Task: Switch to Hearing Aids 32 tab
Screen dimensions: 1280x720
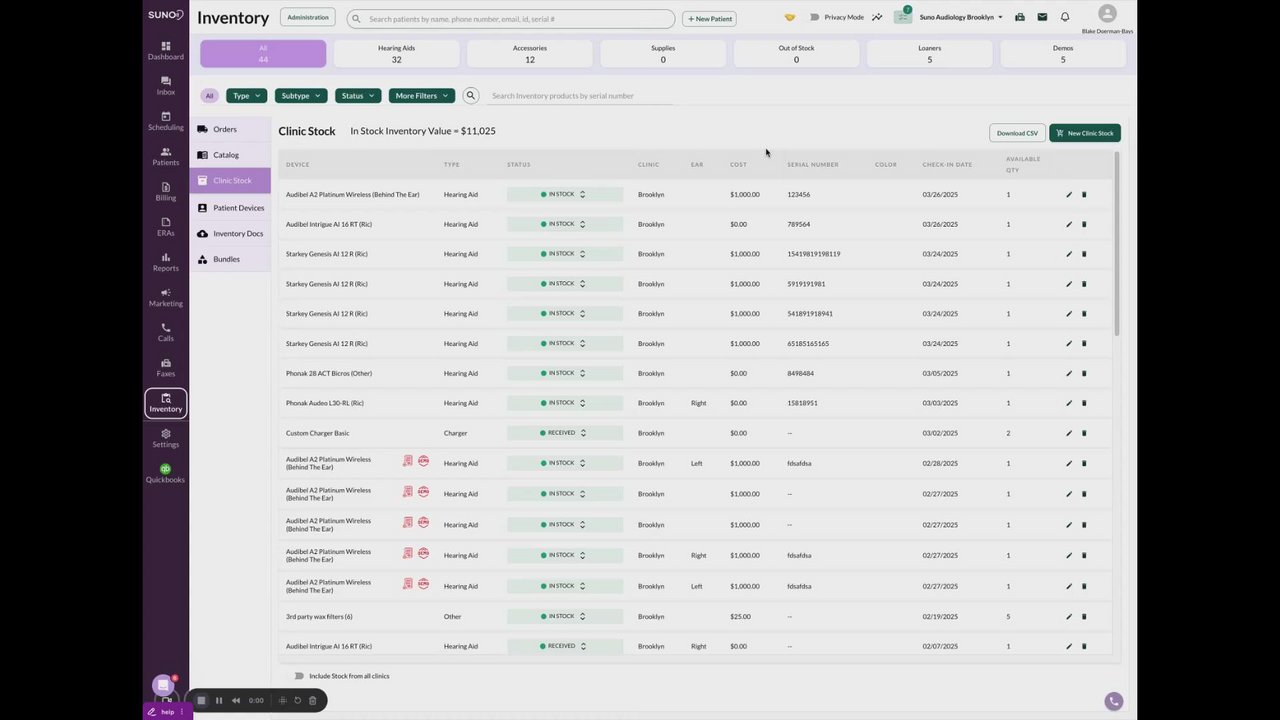Action: pos(396,54)
